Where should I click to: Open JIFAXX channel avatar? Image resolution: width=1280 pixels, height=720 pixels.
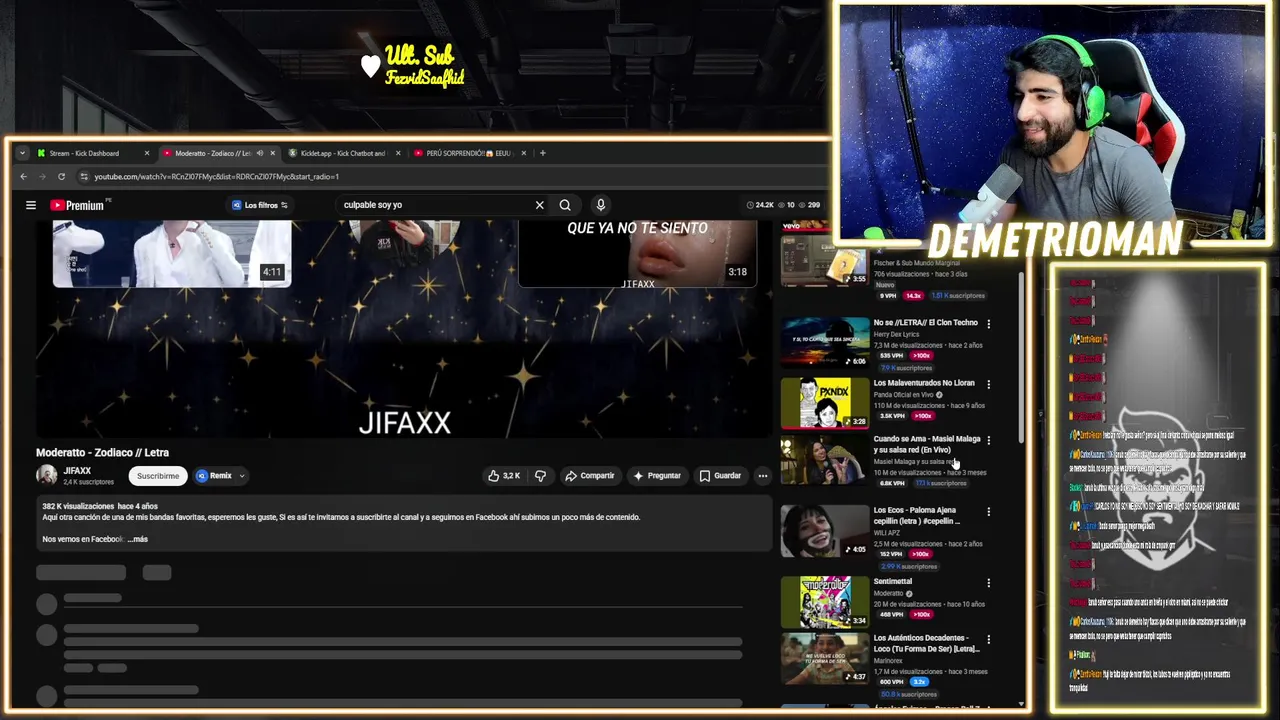(x=46, y=475)
